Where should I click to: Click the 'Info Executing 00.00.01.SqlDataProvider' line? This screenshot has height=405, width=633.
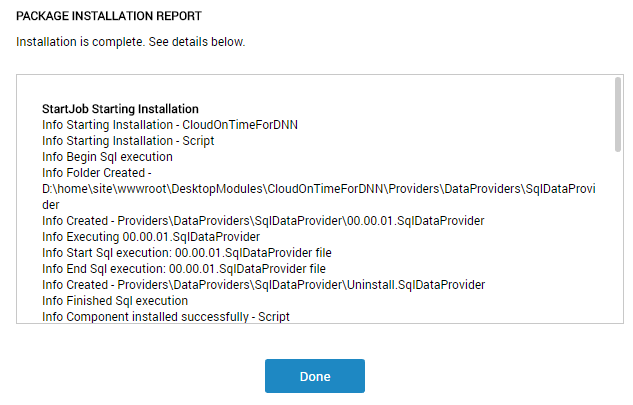click(x=151, y=236)
